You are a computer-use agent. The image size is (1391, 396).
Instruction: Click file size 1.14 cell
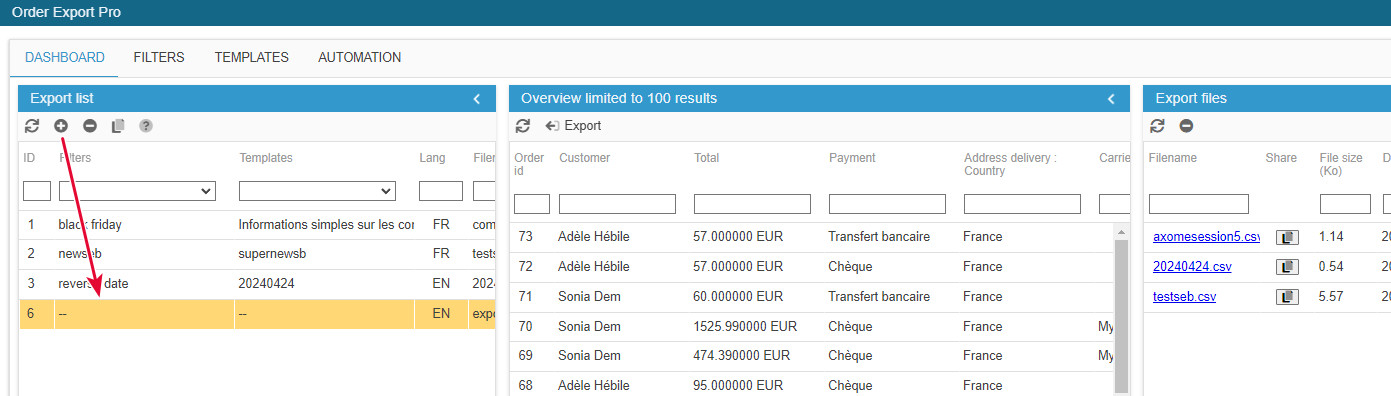[1333, 237]
